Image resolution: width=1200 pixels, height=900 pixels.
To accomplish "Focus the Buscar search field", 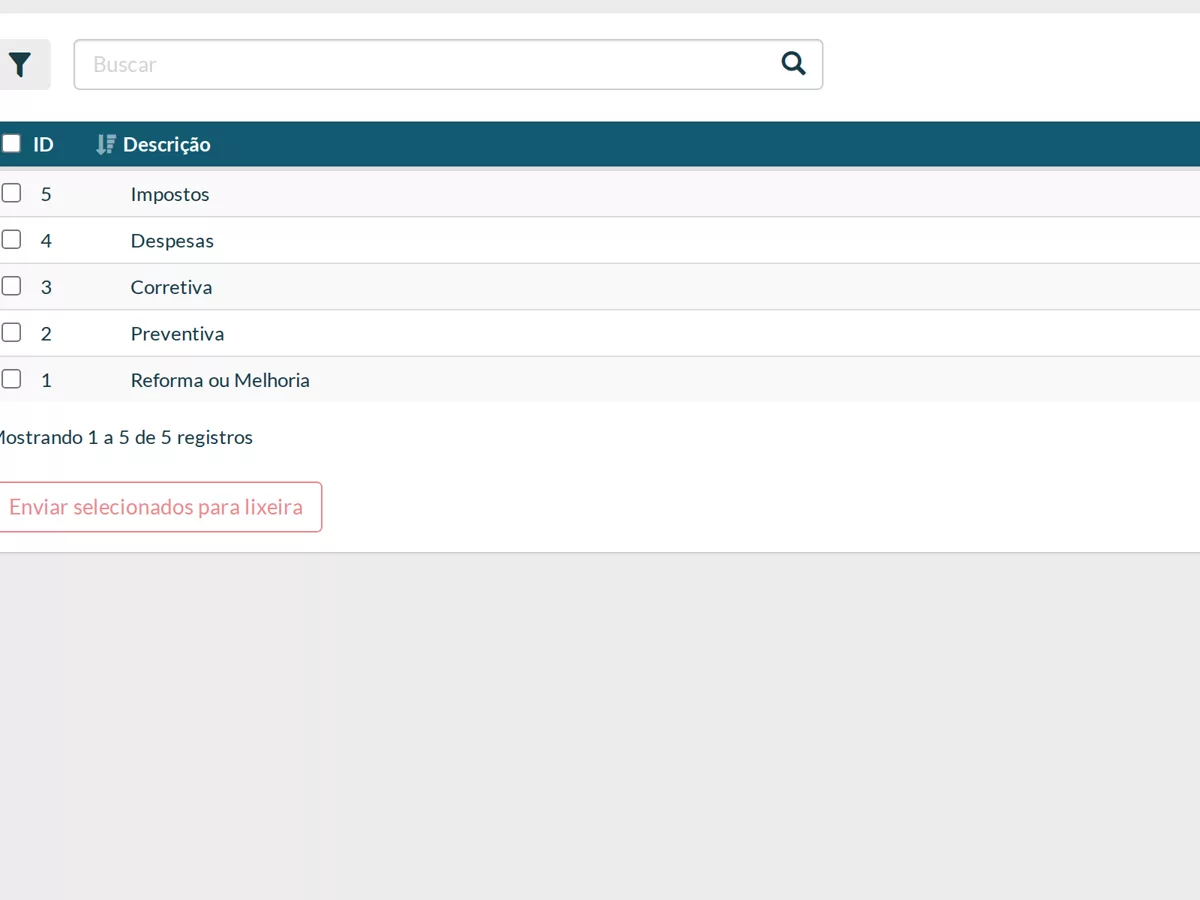I will coord(448,65).
